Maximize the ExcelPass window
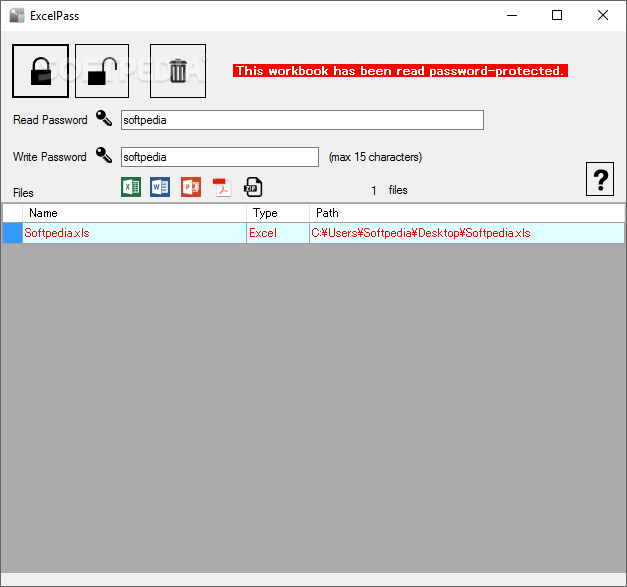 click(x=557, y=16)
